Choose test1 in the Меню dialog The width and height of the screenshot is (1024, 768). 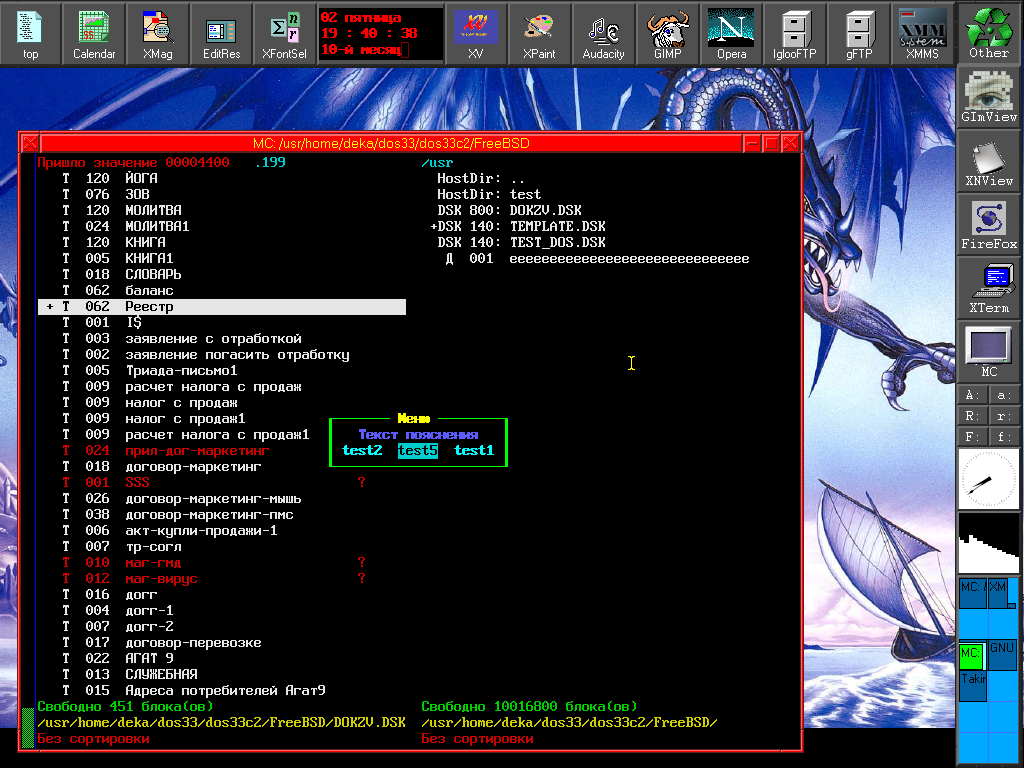(x=474, y=451)
